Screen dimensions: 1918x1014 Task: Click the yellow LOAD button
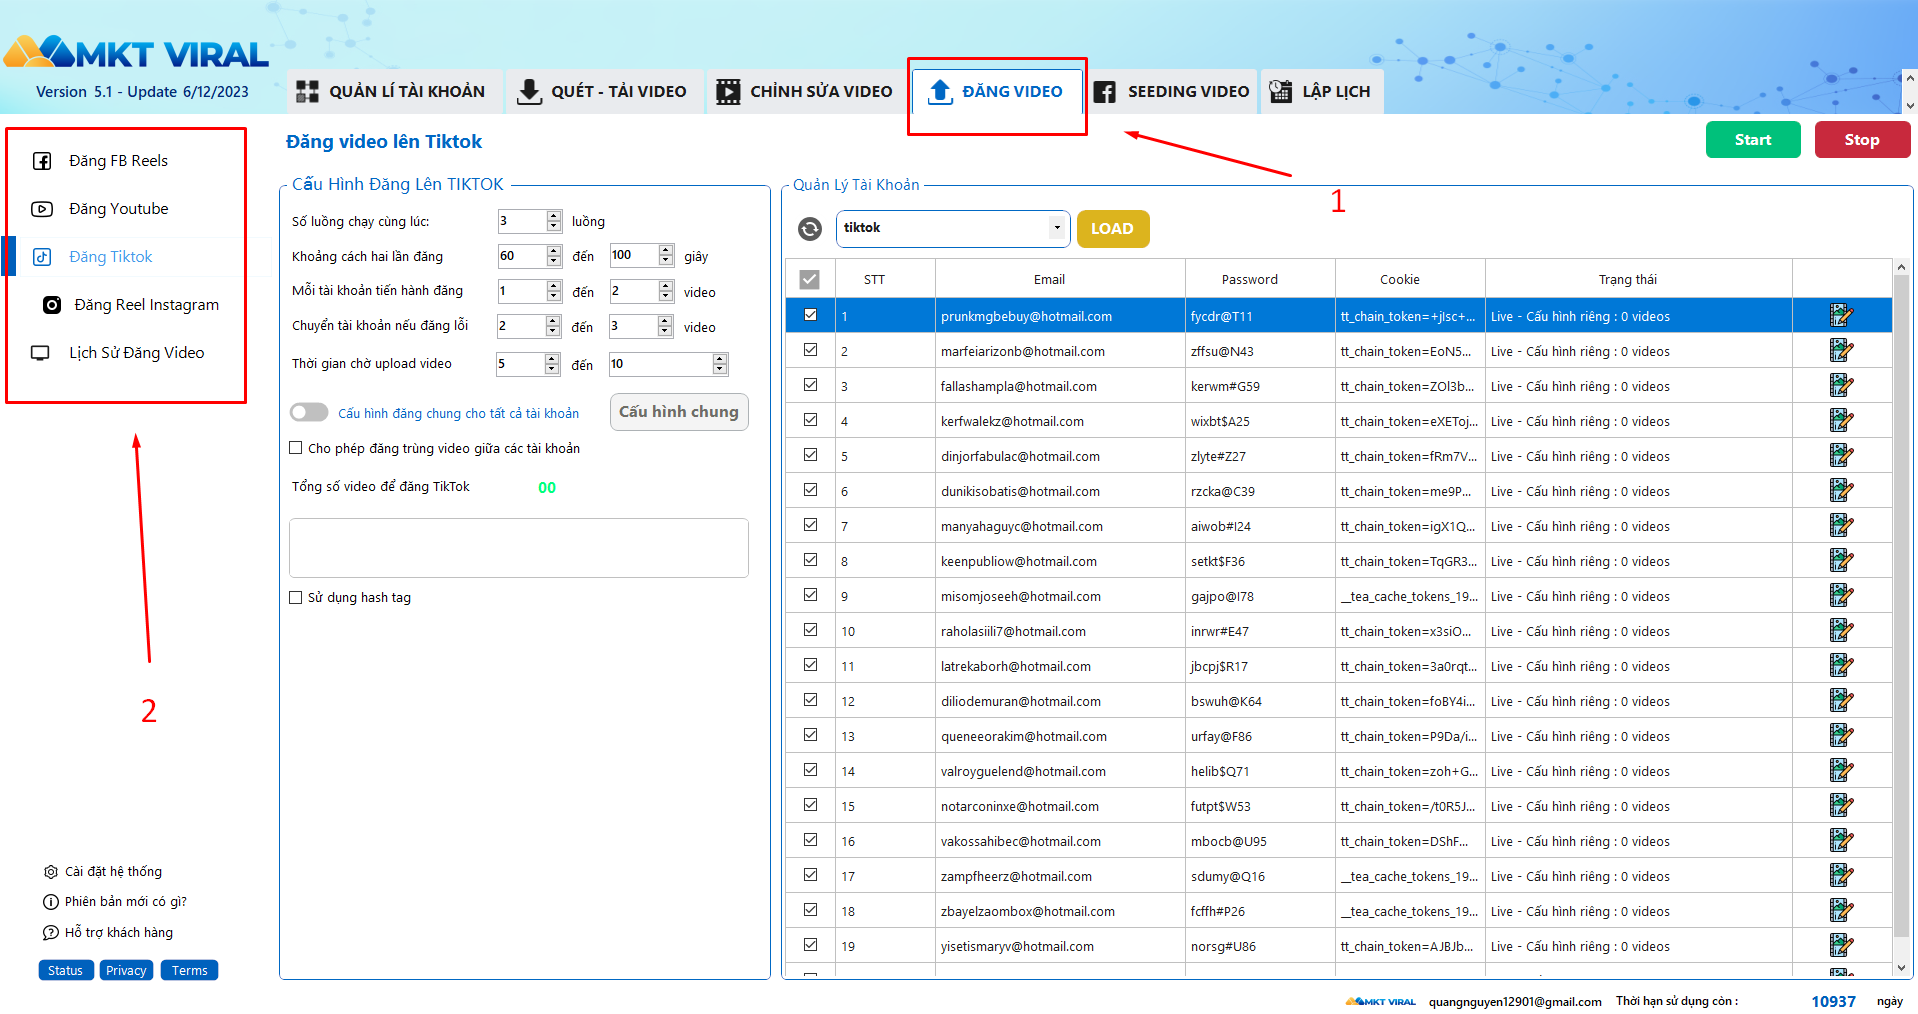click(1113, 229)
